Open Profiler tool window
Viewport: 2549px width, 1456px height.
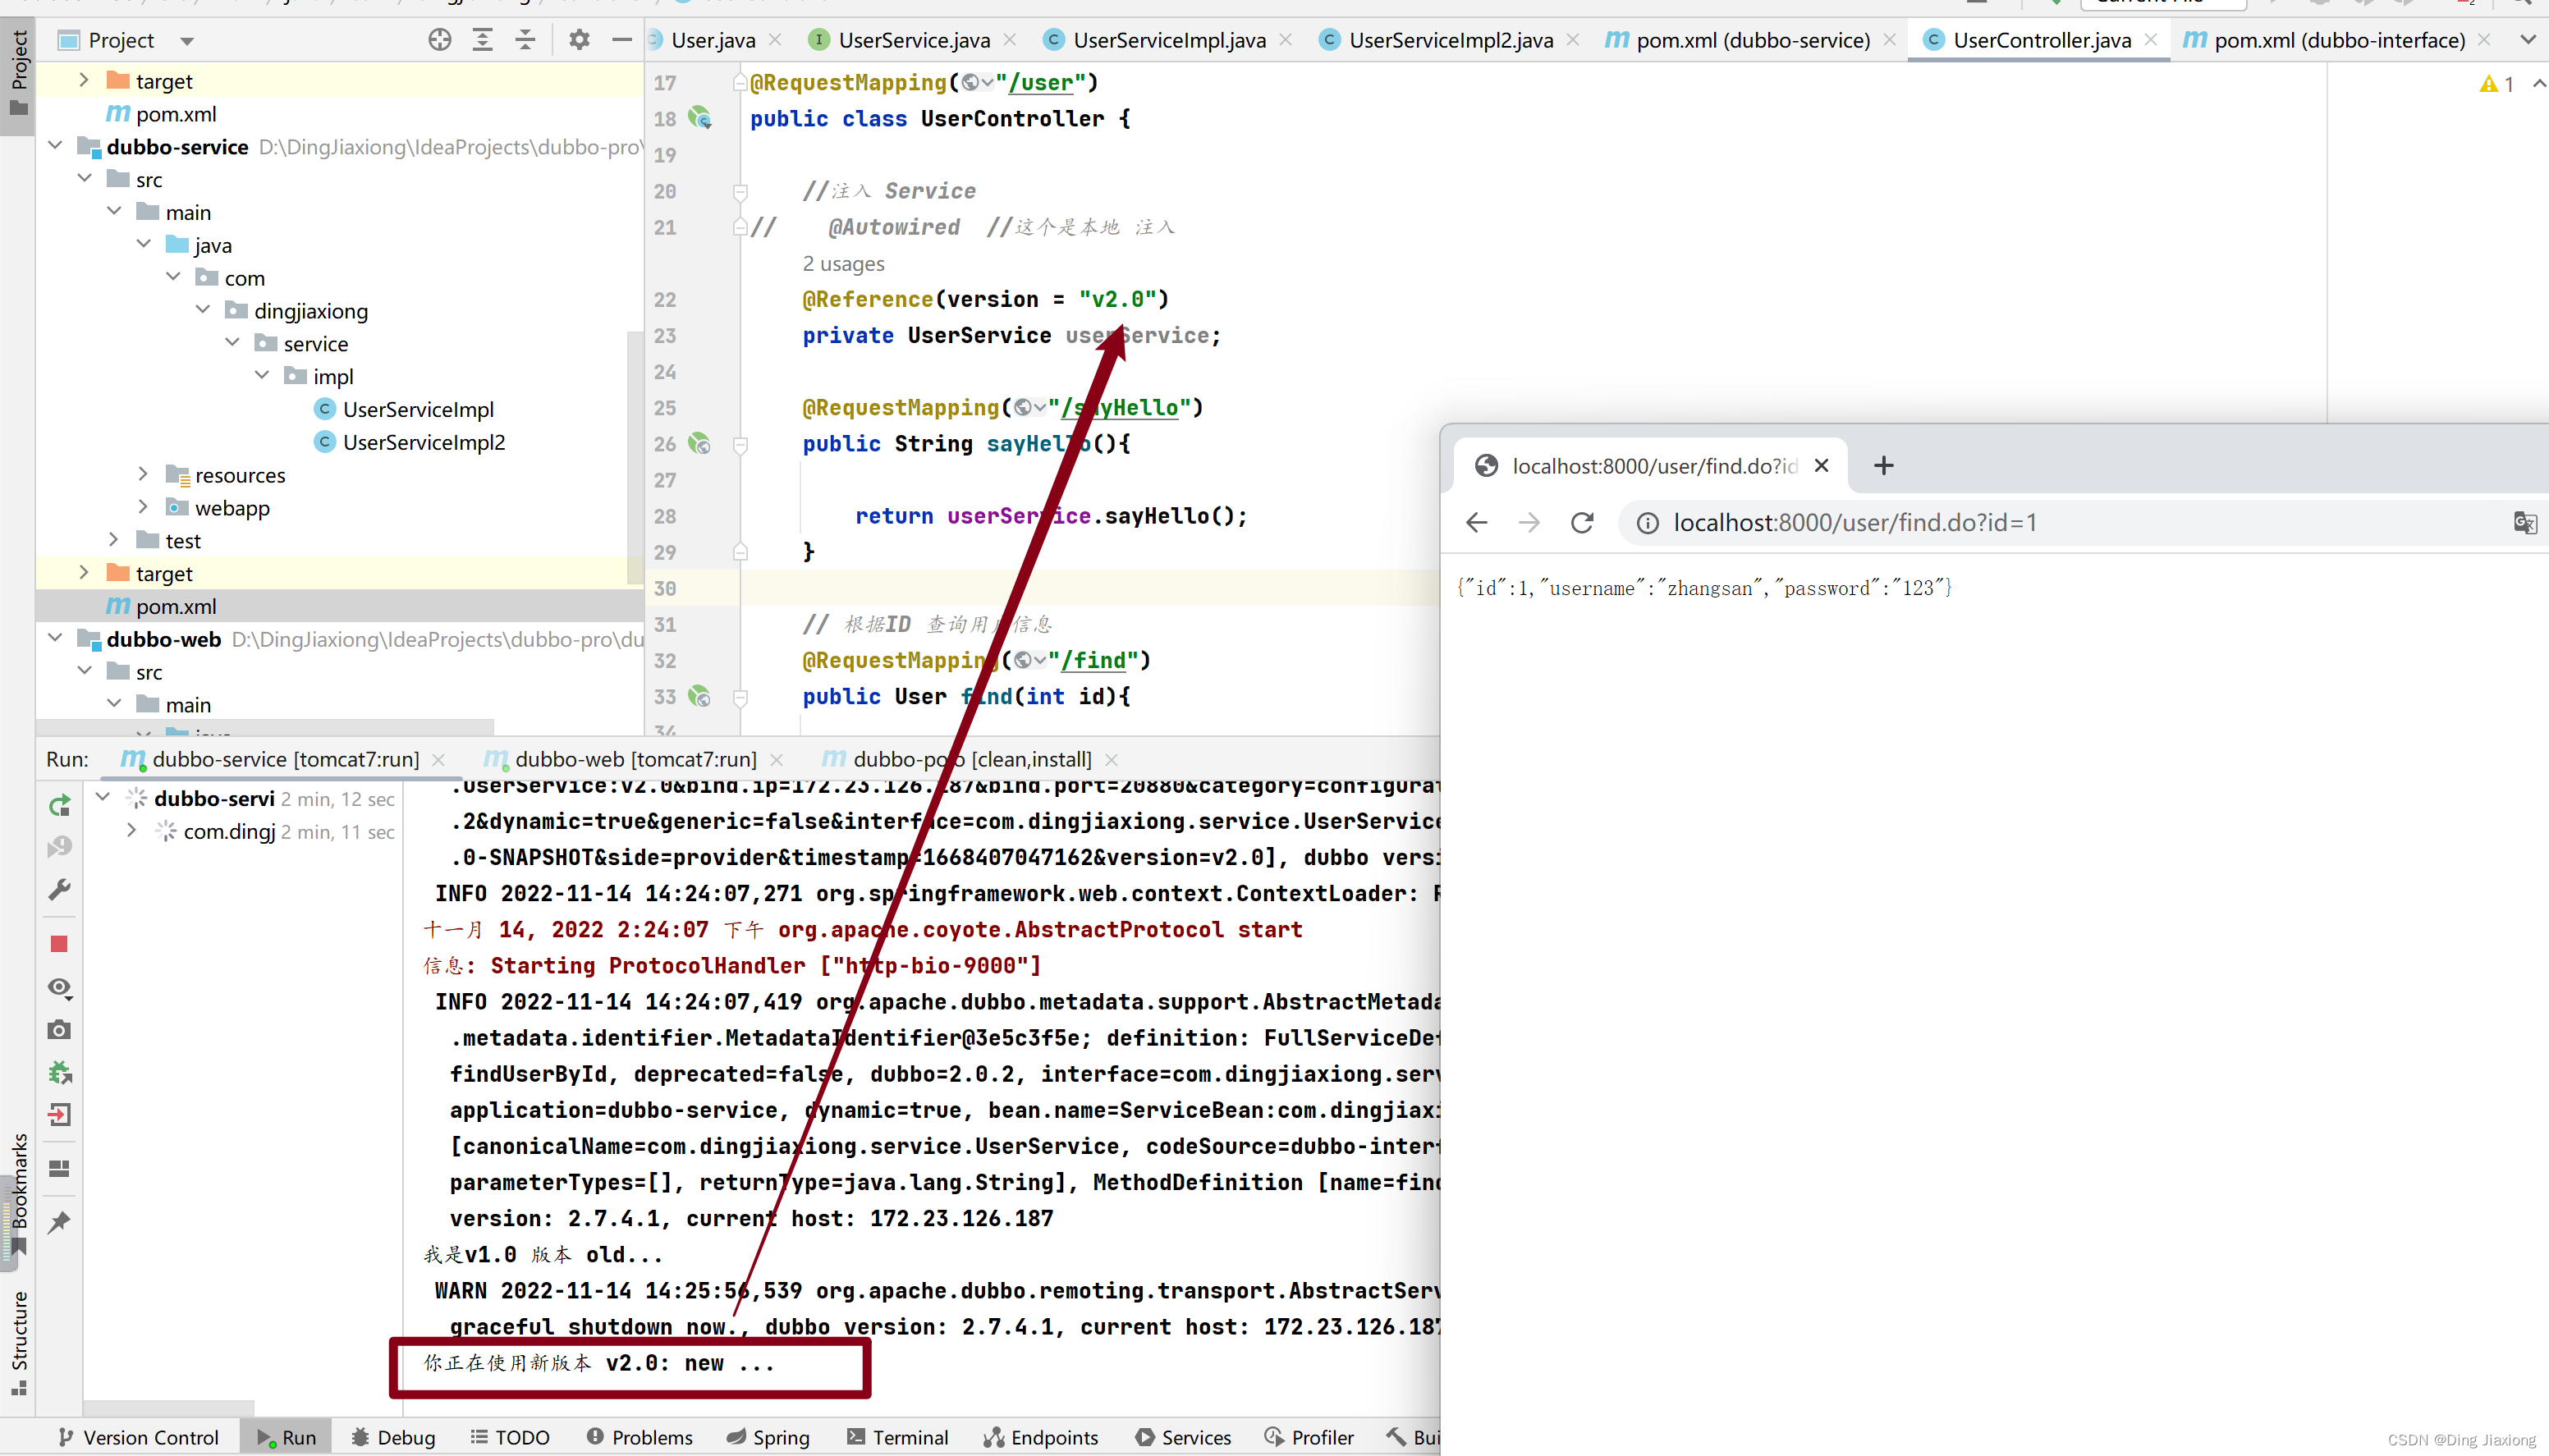1308,1437
